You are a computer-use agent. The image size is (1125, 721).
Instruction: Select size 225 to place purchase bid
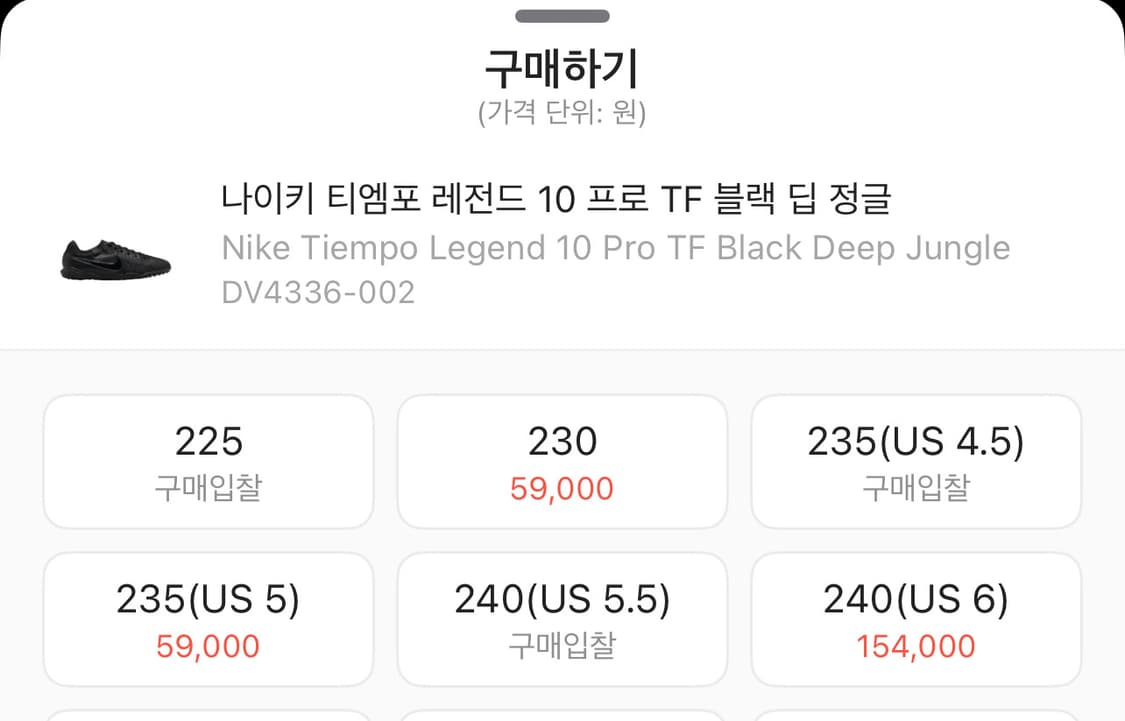pyautogui.click(x=207, y=460)
